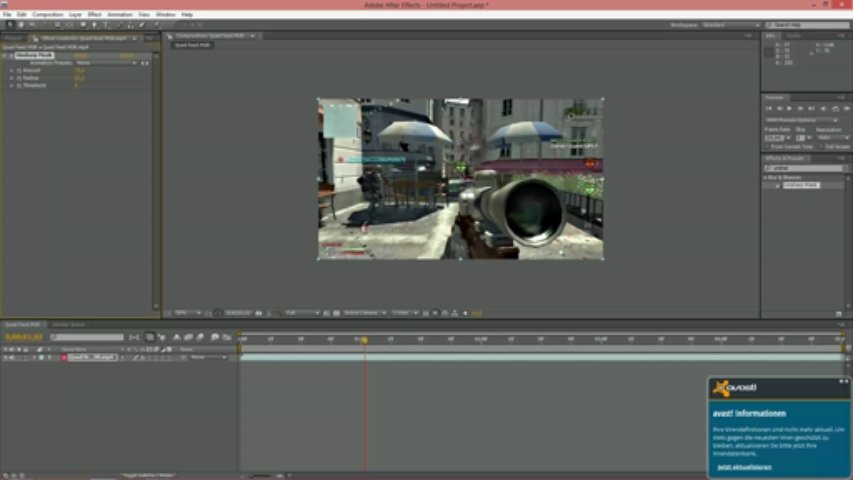Click the Search Help input field
853x480 pixels.
(809, 24)
